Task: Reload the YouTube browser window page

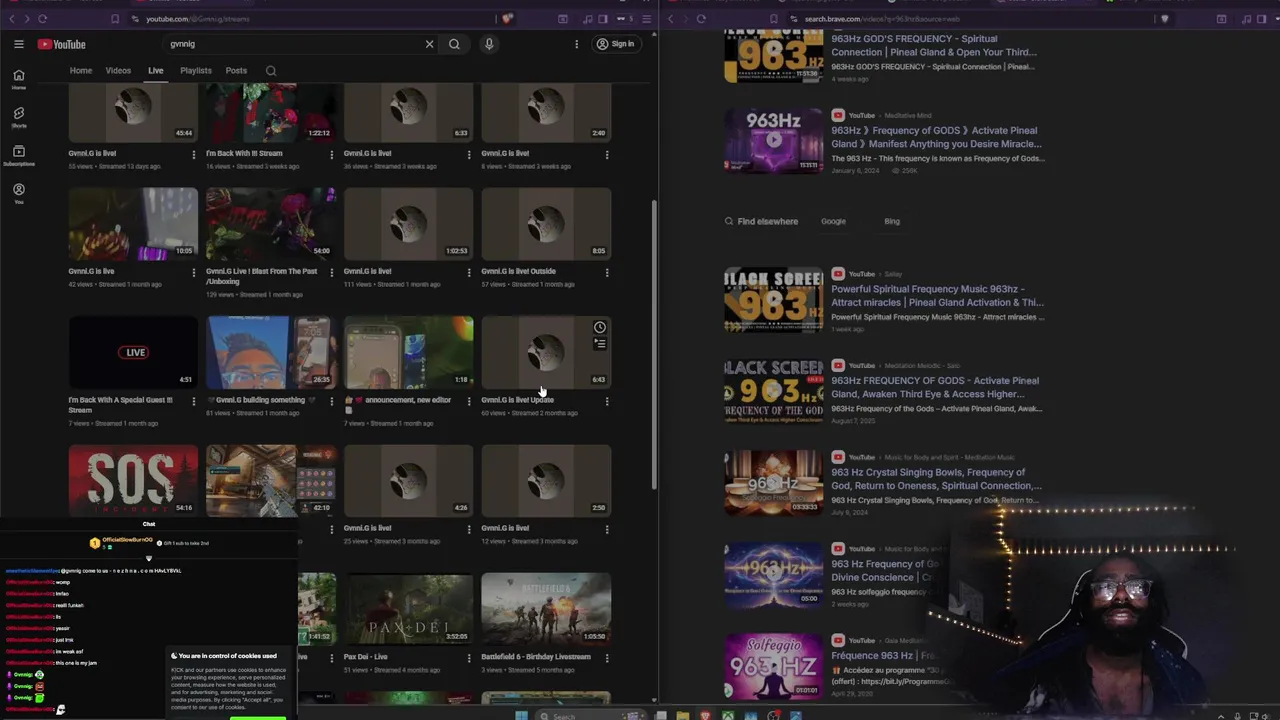Action: click(x=43, y=19)
